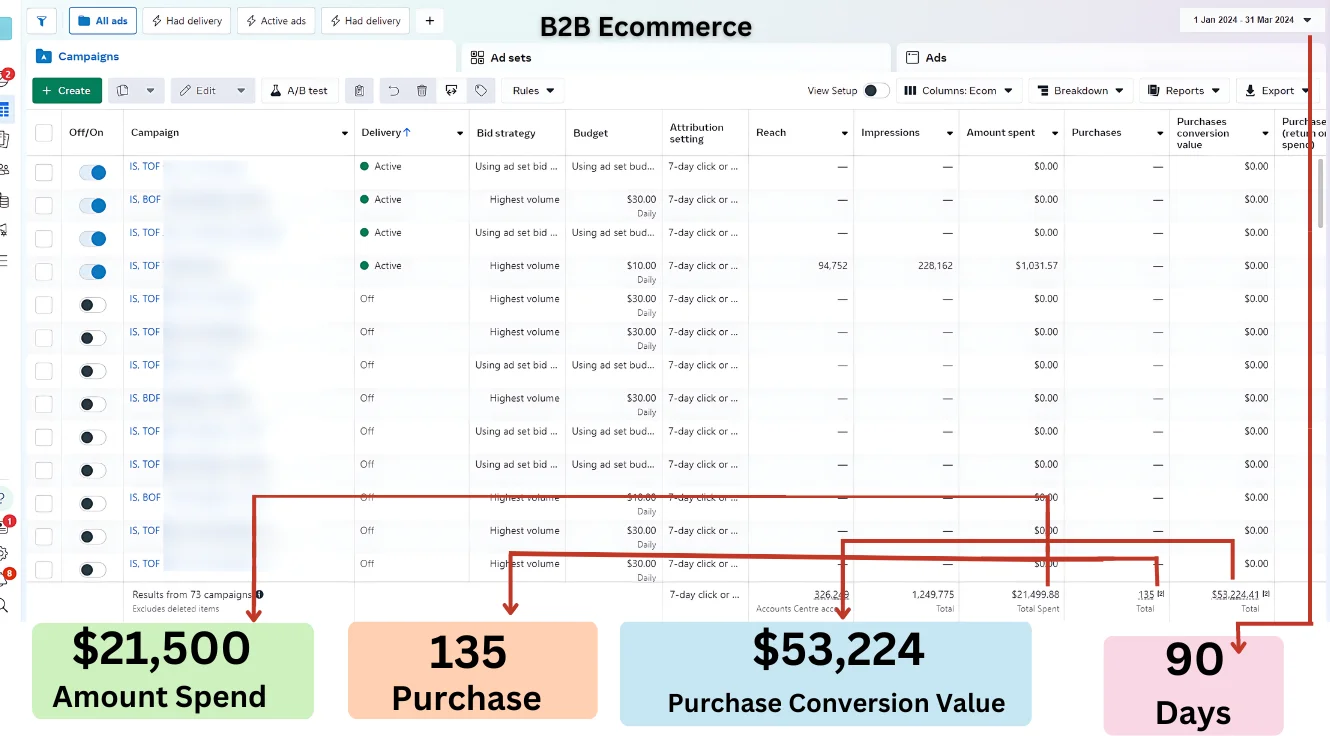Viewport: 1330px width, 736px height.
Task: Turn on the IS, BDF campaign
Action: [x=93, y=404]
